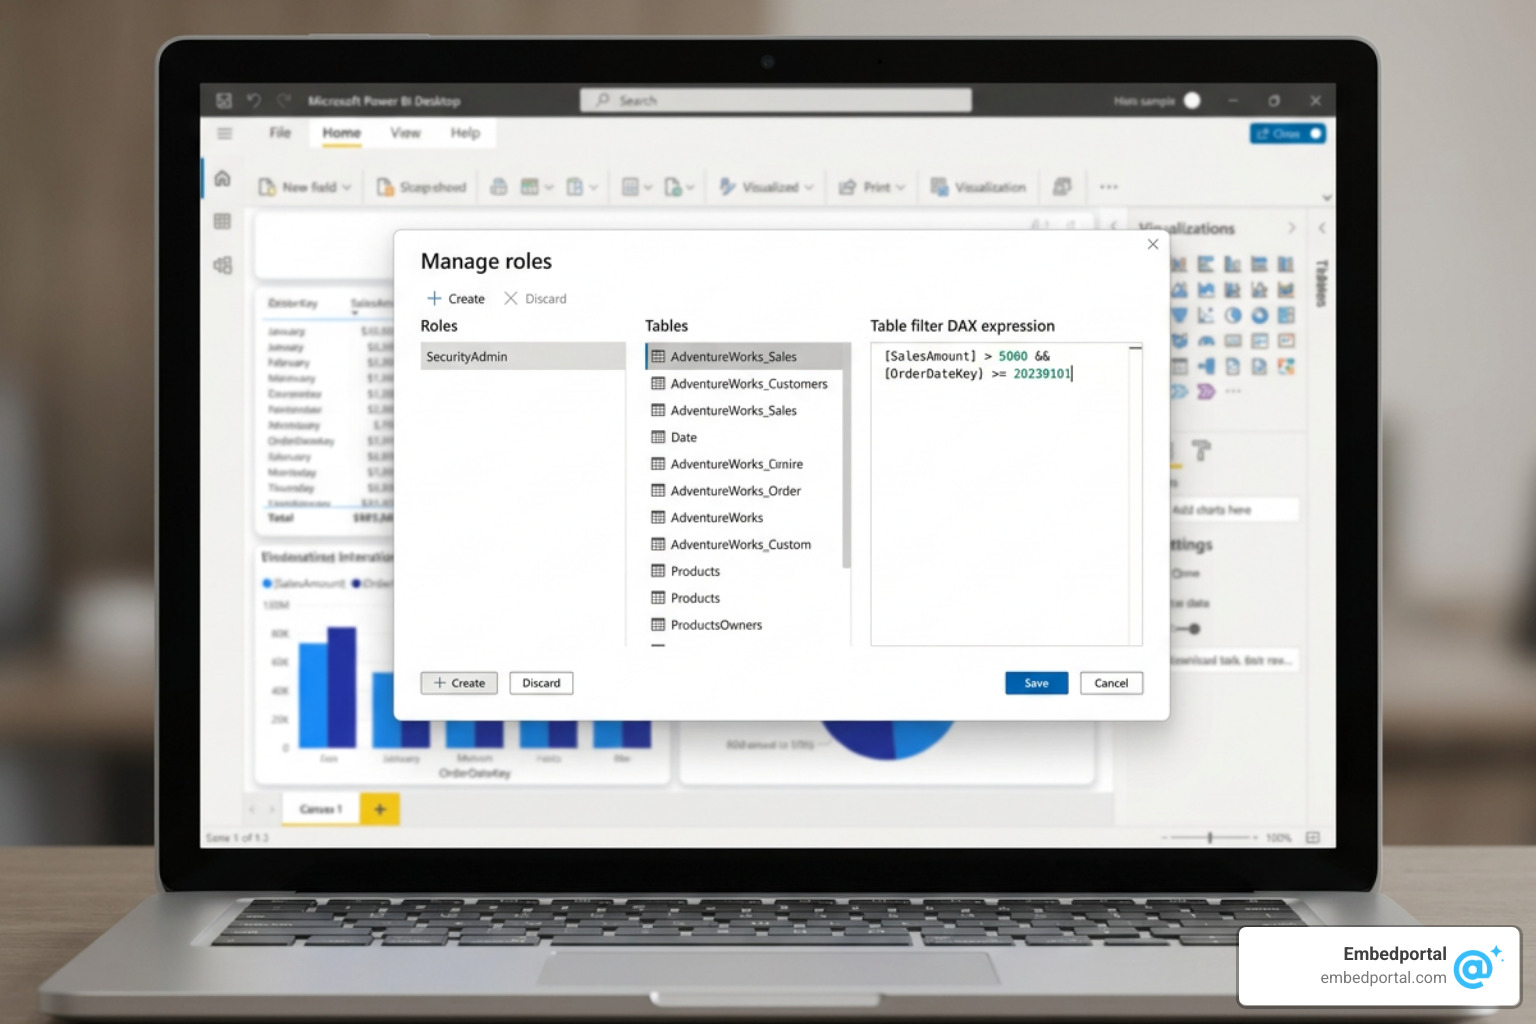Image resolution: width=1536 pixels, height=1024 pixels.
Task: Expand the Visualizations pane right chevron
Action: (1292, 228)
